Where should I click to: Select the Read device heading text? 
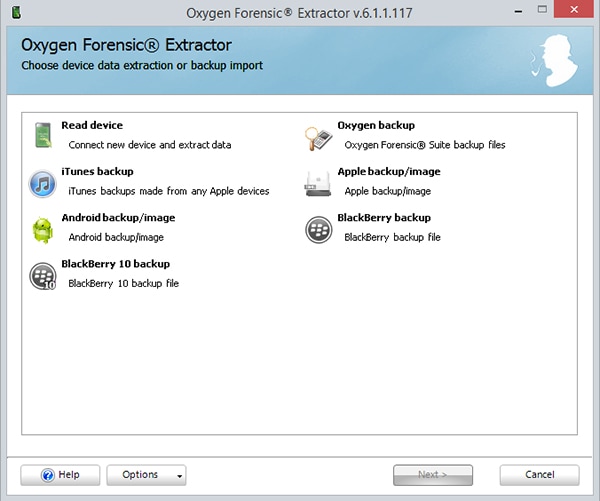(92, 126)
